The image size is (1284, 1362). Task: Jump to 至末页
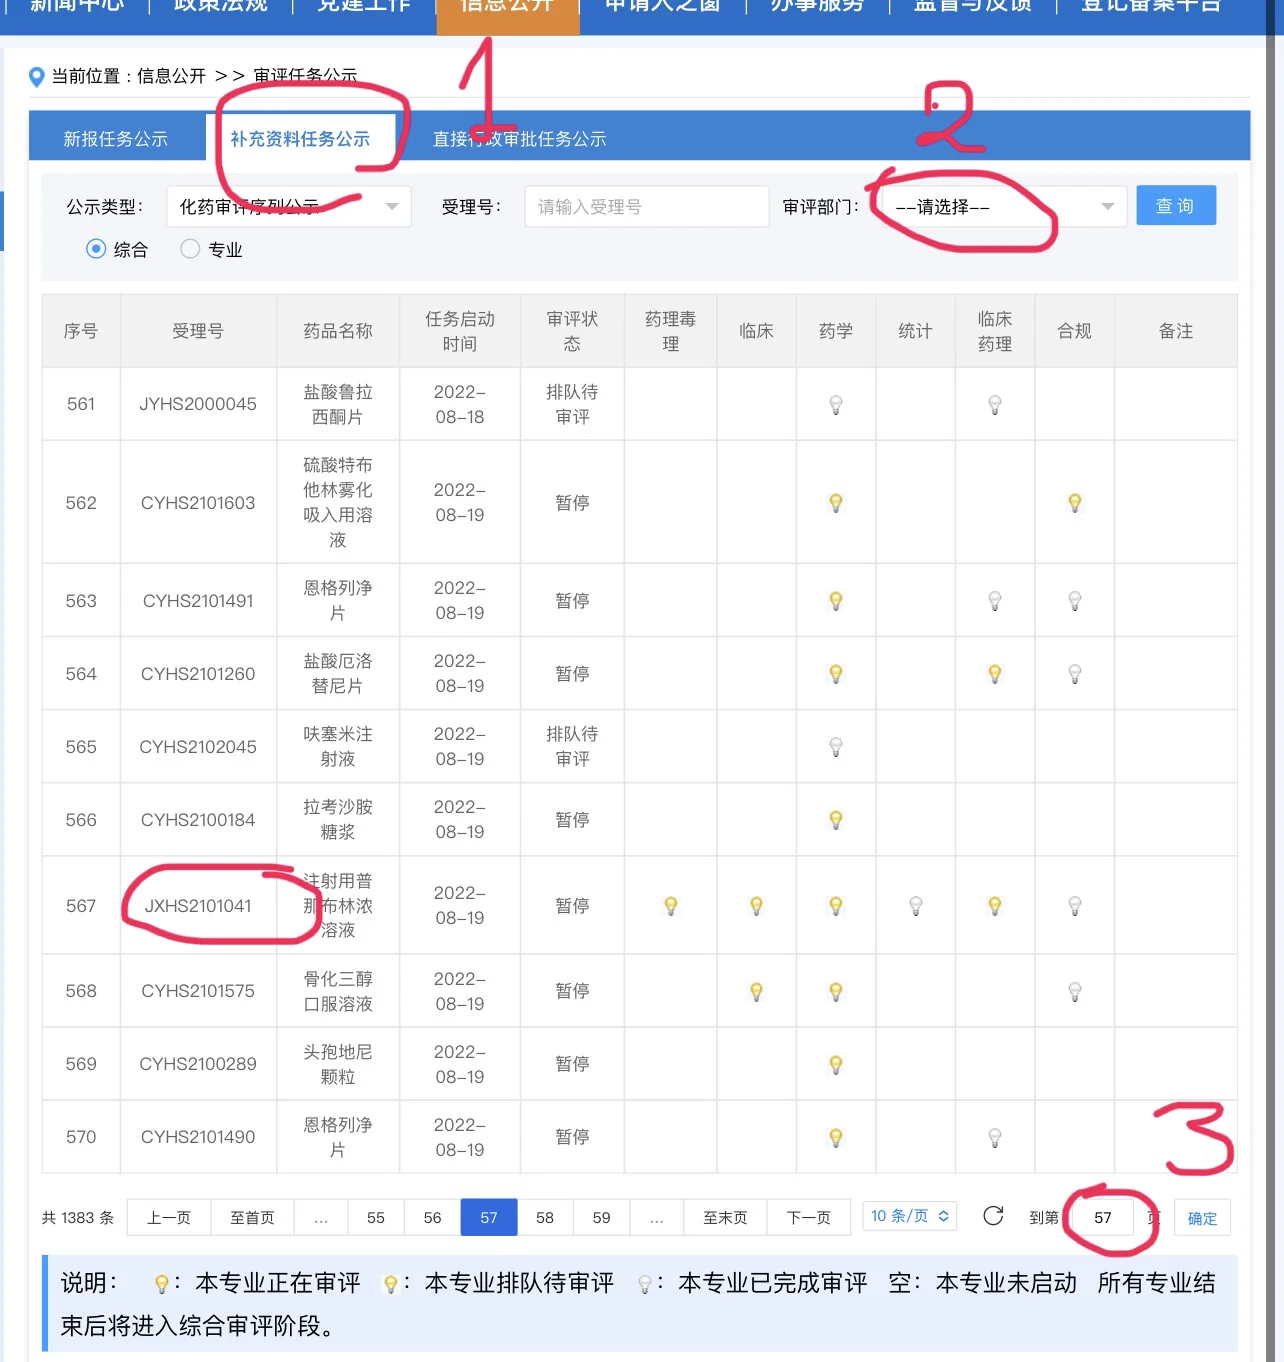coord(725,1218)
